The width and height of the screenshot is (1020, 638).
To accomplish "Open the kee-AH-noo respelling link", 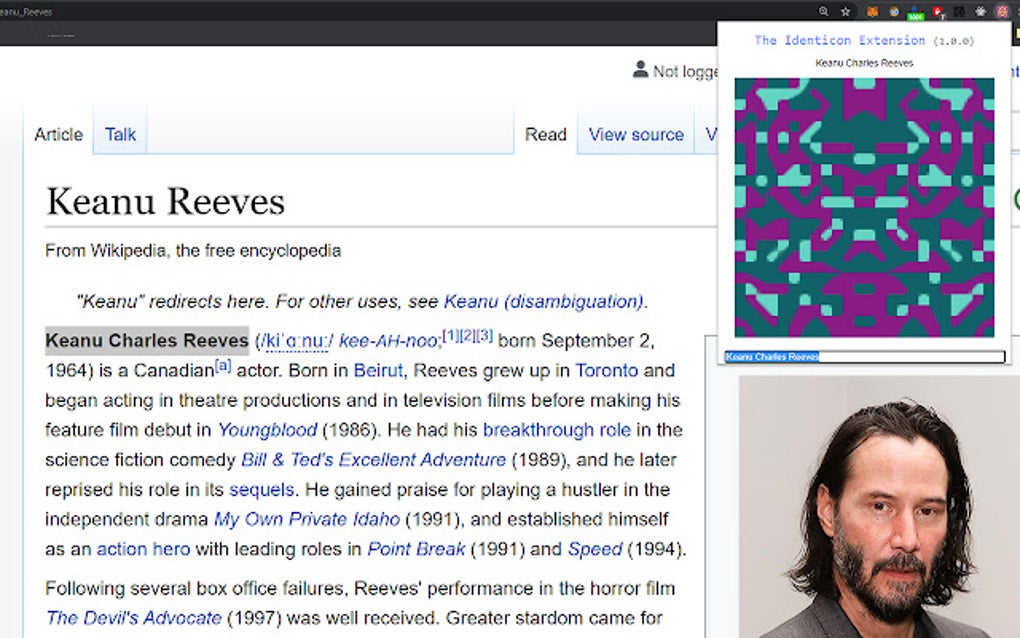I will (388, 341).
